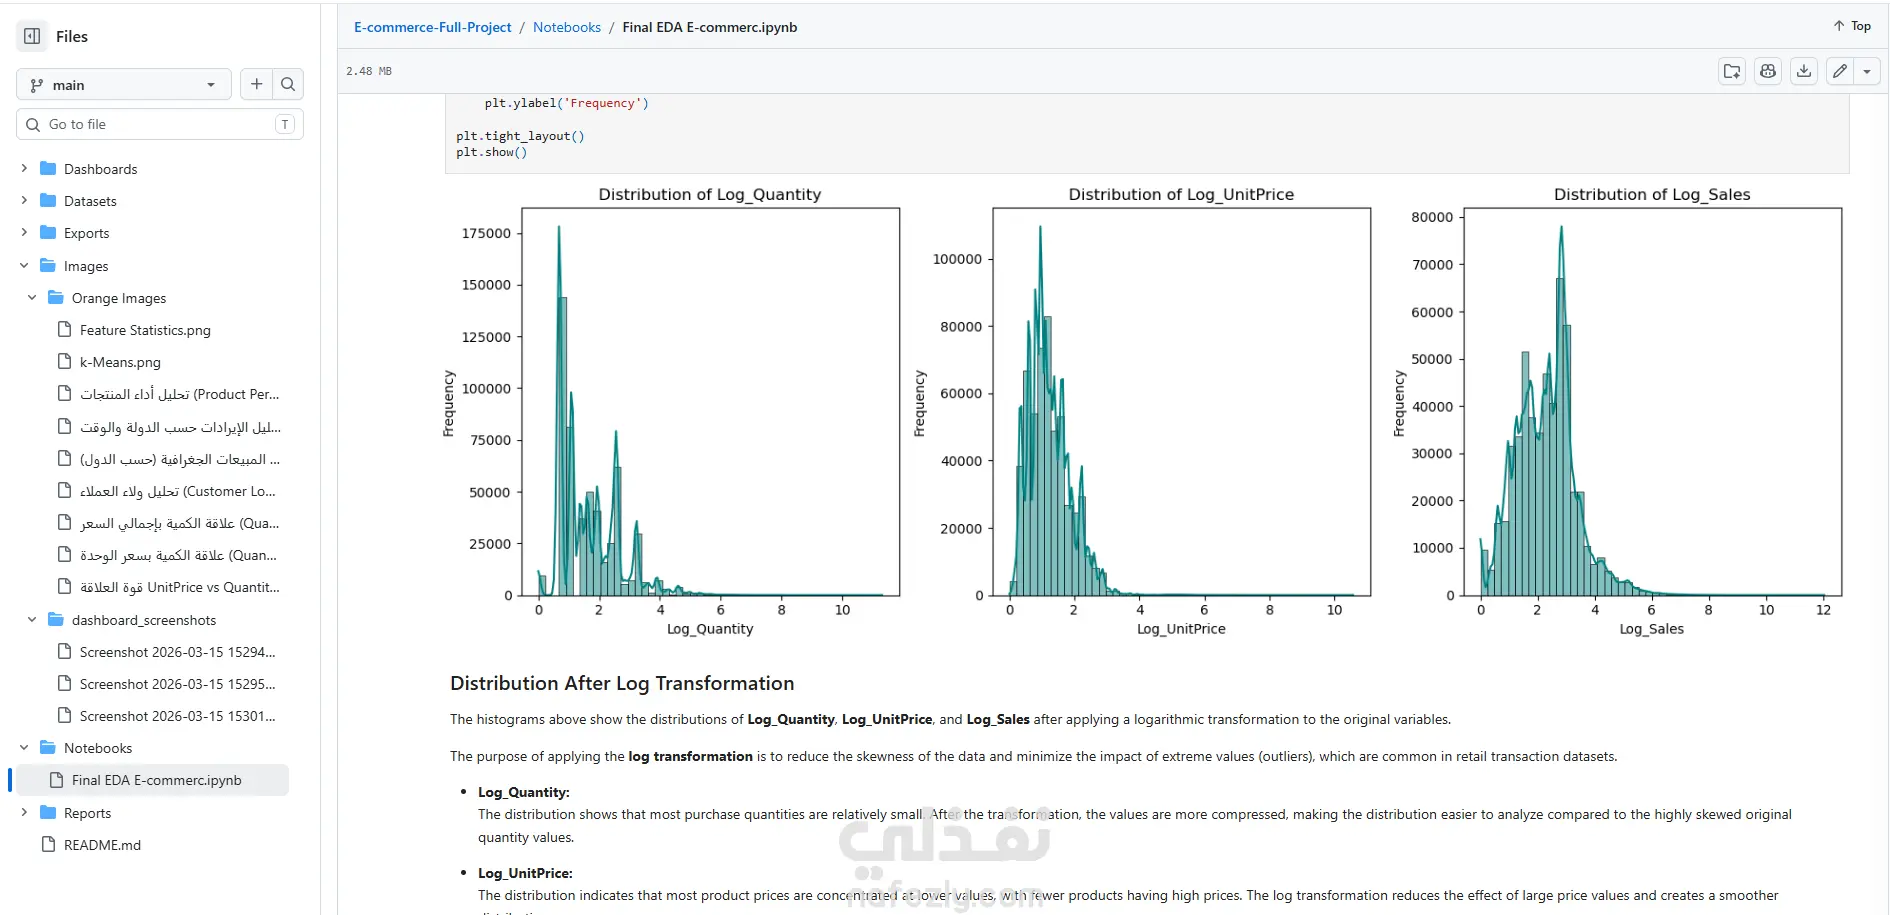Collapse the Images folder chevron
Screen dimensions: 1890x915
pyautogui.click(x=24, y=266)
